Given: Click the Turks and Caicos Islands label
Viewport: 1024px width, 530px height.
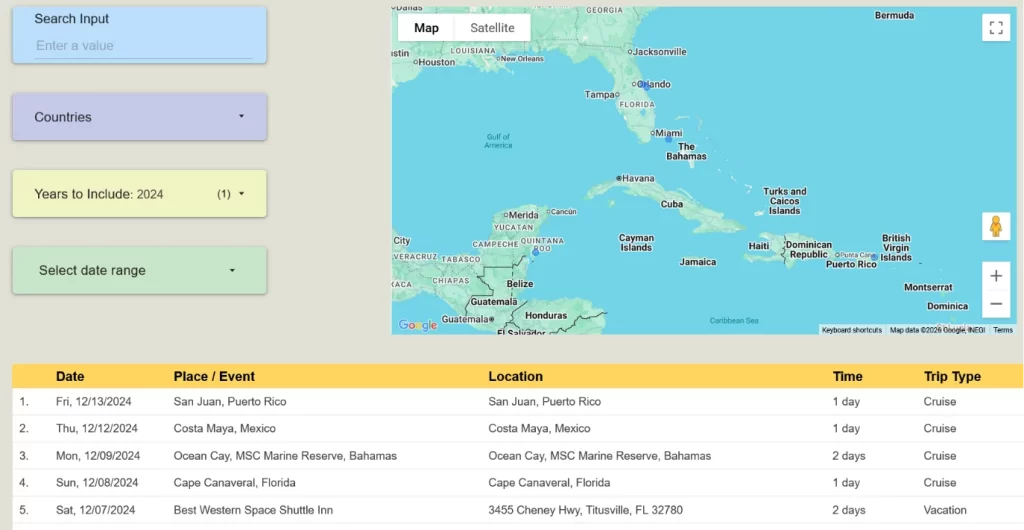Looking at the screenshot, I should pos(785,201).
